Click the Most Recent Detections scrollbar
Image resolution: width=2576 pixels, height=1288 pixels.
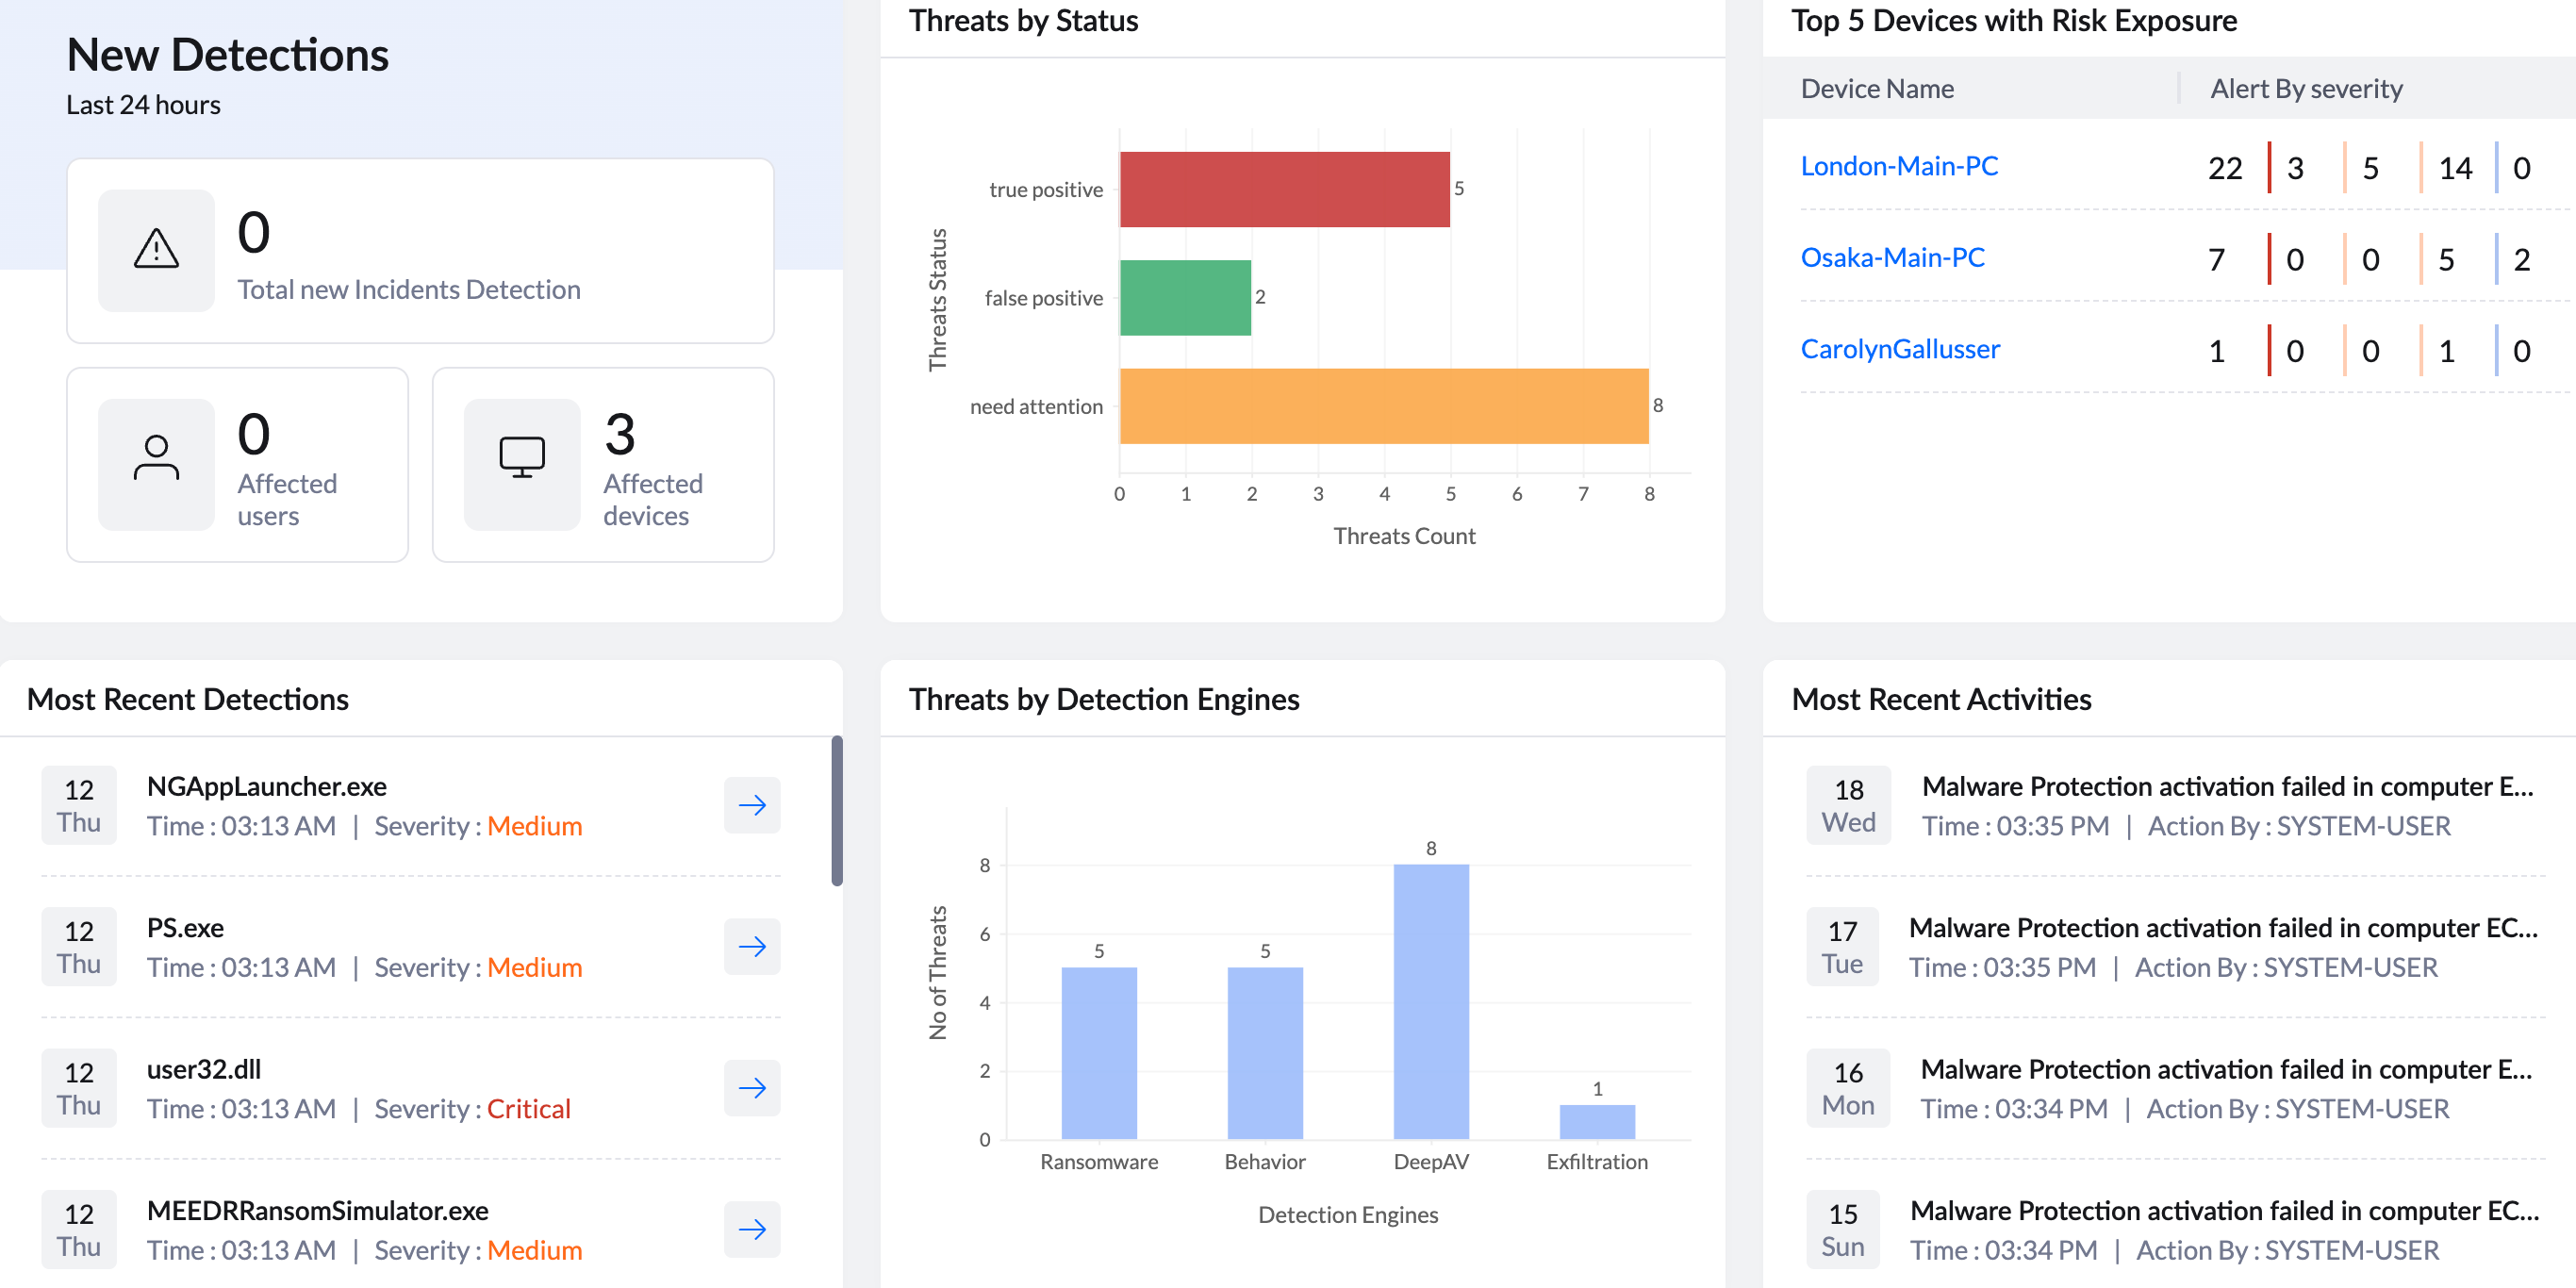pyautogui.click(x=837, y=811)
